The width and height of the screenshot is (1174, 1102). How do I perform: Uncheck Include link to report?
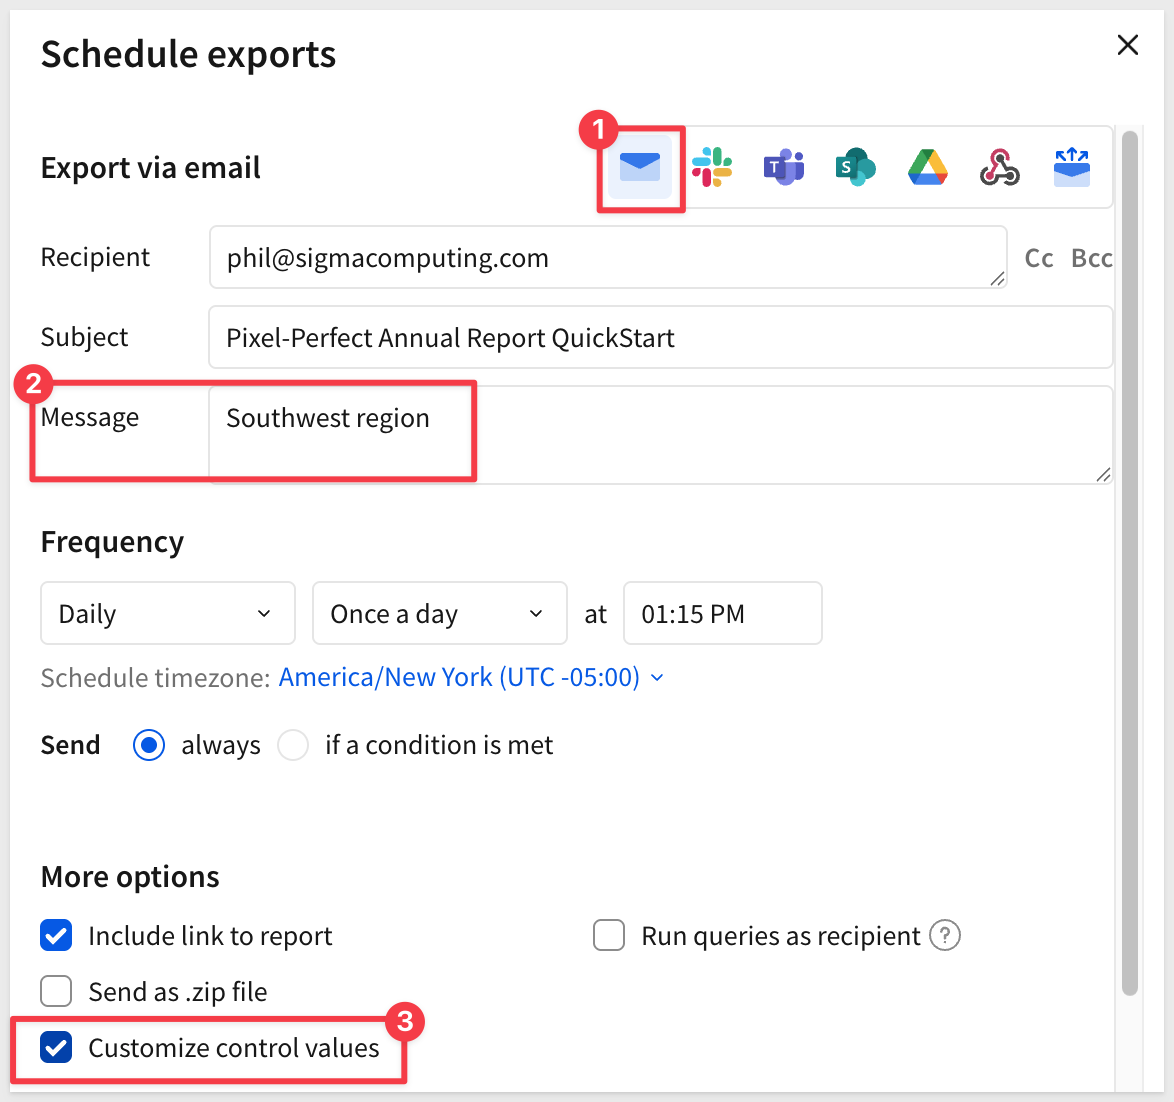click(57, 936)
